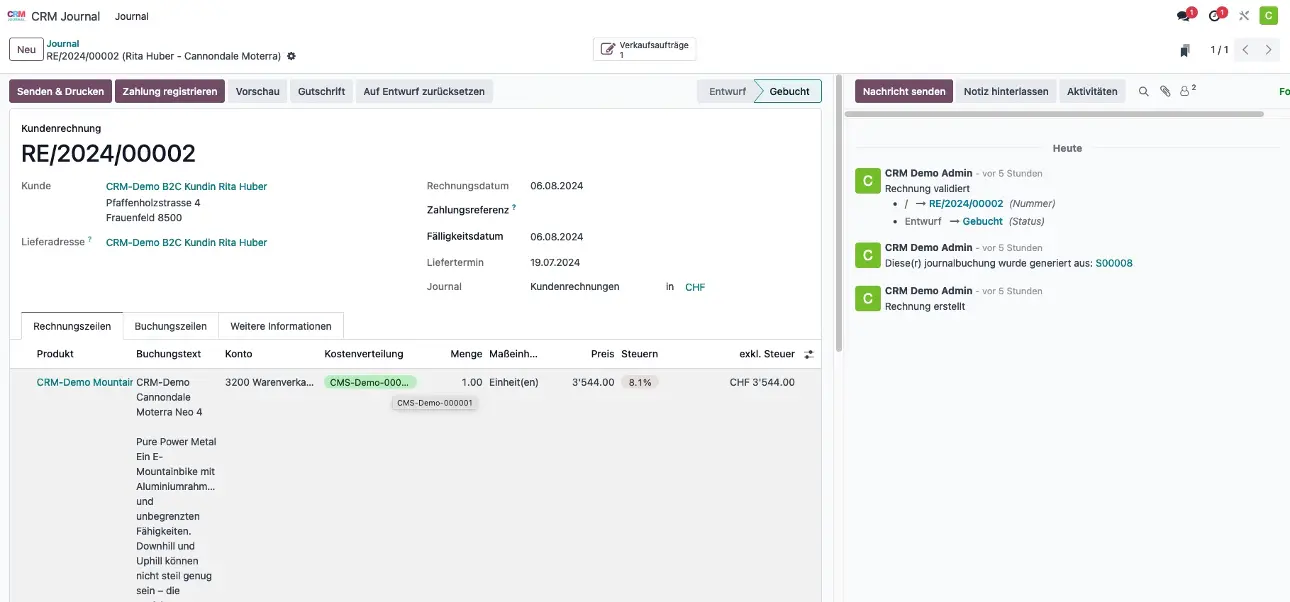Select the Entwurf status stage
The image size is (1290, 602).
pyautogui.click(x=727, y=92)
